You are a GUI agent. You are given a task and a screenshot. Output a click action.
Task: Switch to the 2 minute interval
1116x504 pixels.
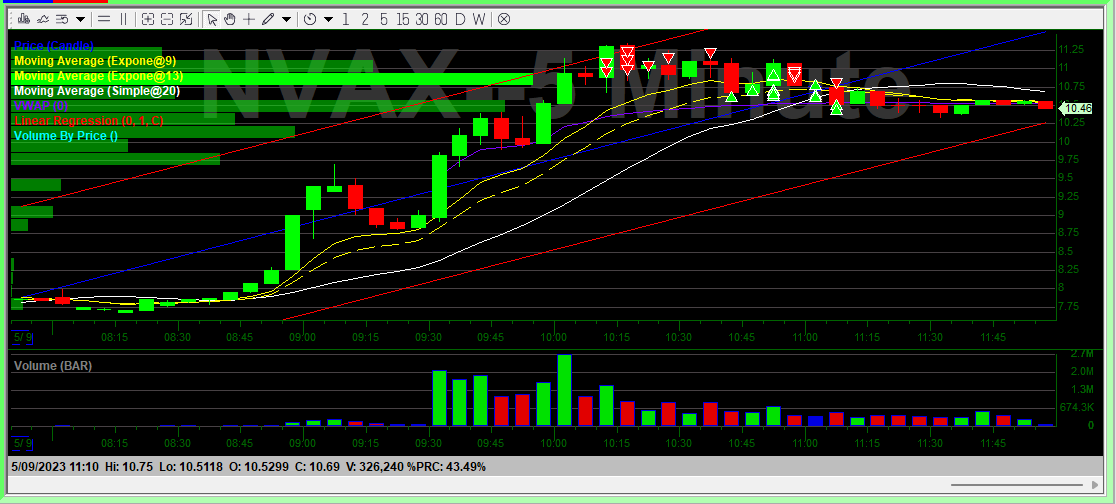[365, 19]
